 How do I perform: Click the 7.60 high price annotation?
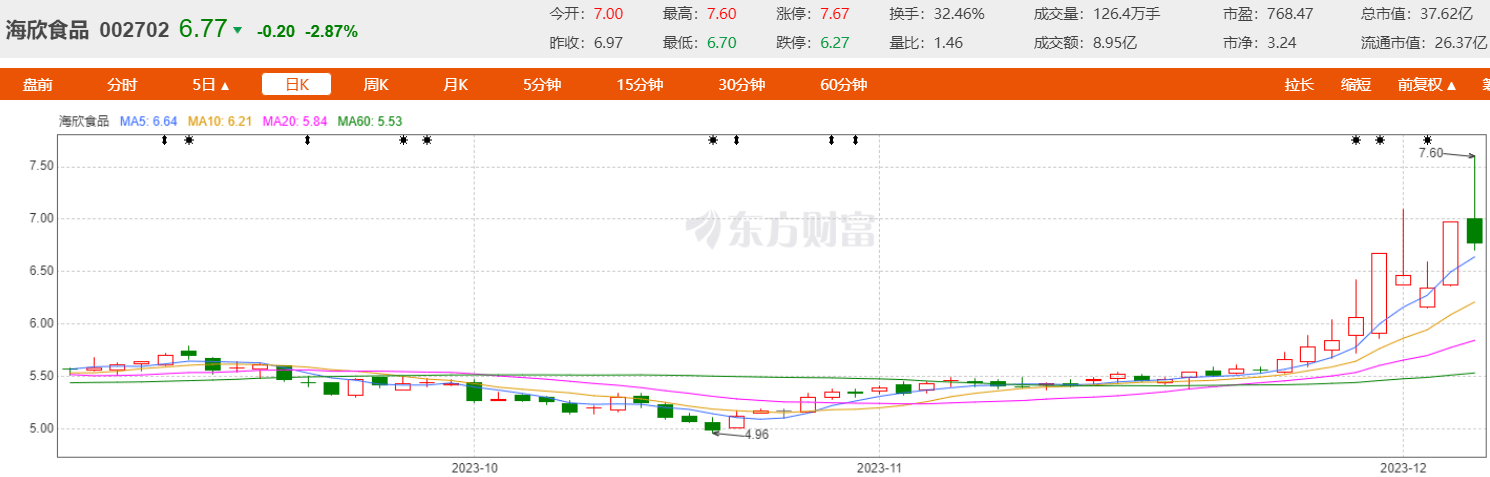click(x=1431, y=153)
